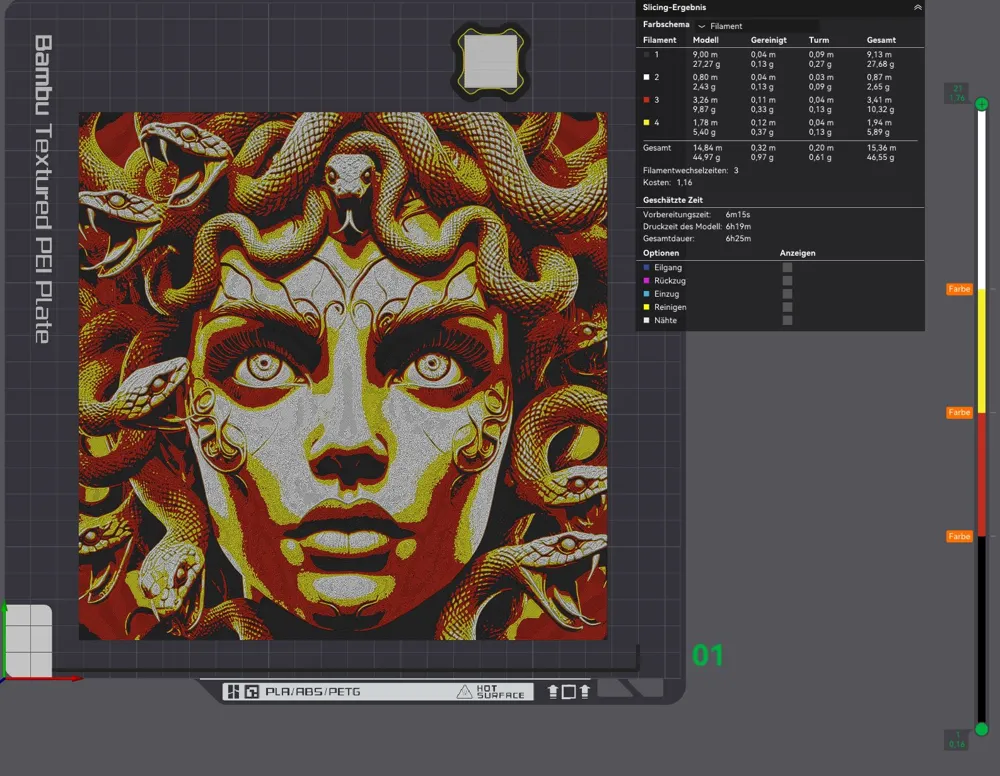Click the Kosten: 1,16 line
The image size is (1000, 776).
[x=667, y=182]
